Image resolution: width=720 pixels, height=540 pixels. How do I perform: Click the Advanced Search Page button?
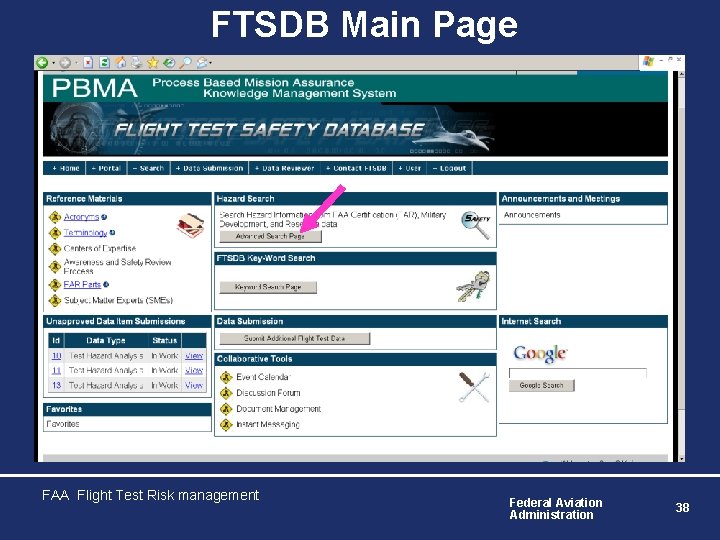(270, 236)
